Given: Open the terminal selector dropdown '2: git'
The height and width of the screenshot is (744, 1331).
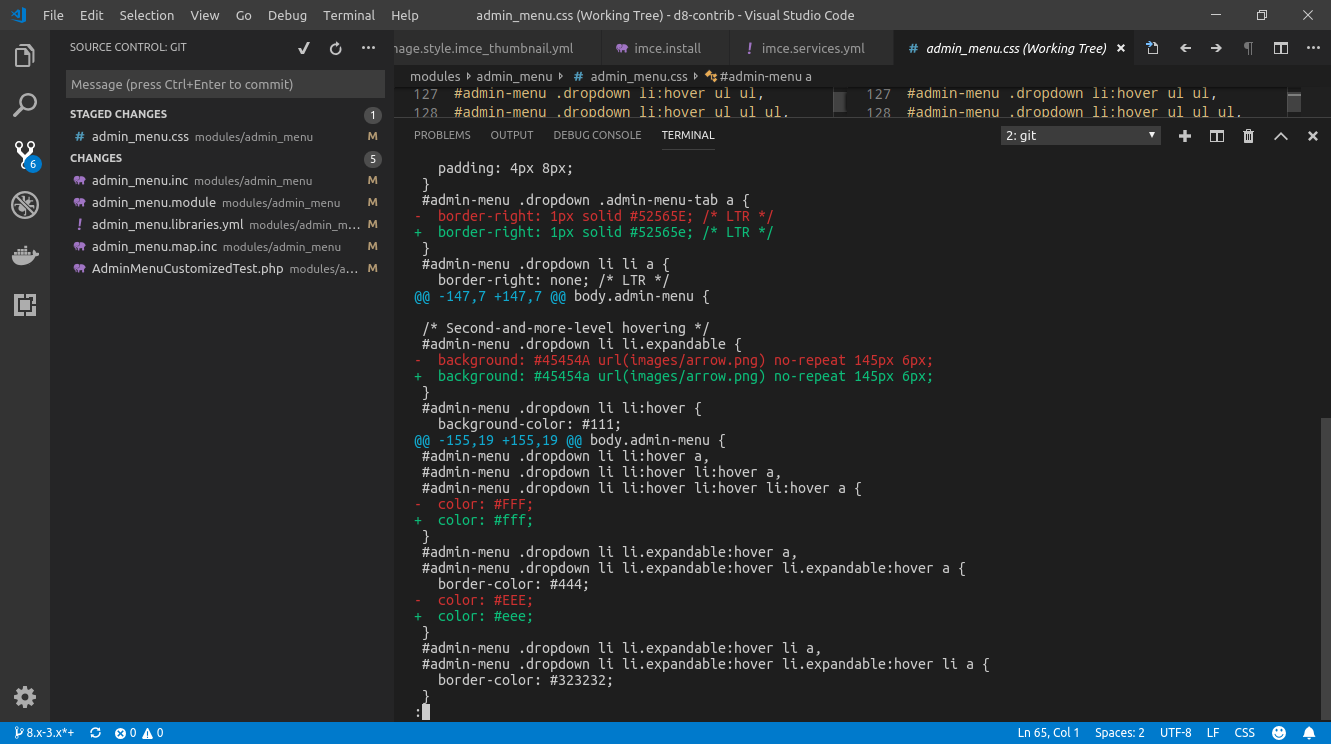Looking at the screenshot, I should point(1080,136).
